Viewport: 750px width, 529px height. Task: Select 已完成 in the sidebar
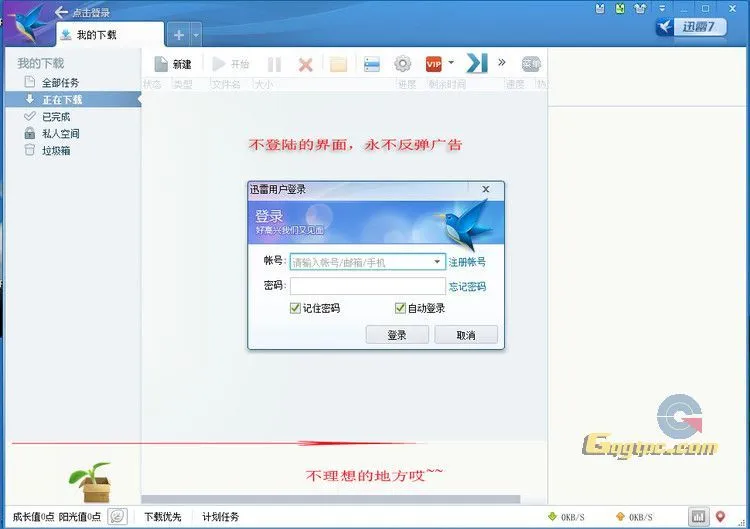[x=47, y=116]
